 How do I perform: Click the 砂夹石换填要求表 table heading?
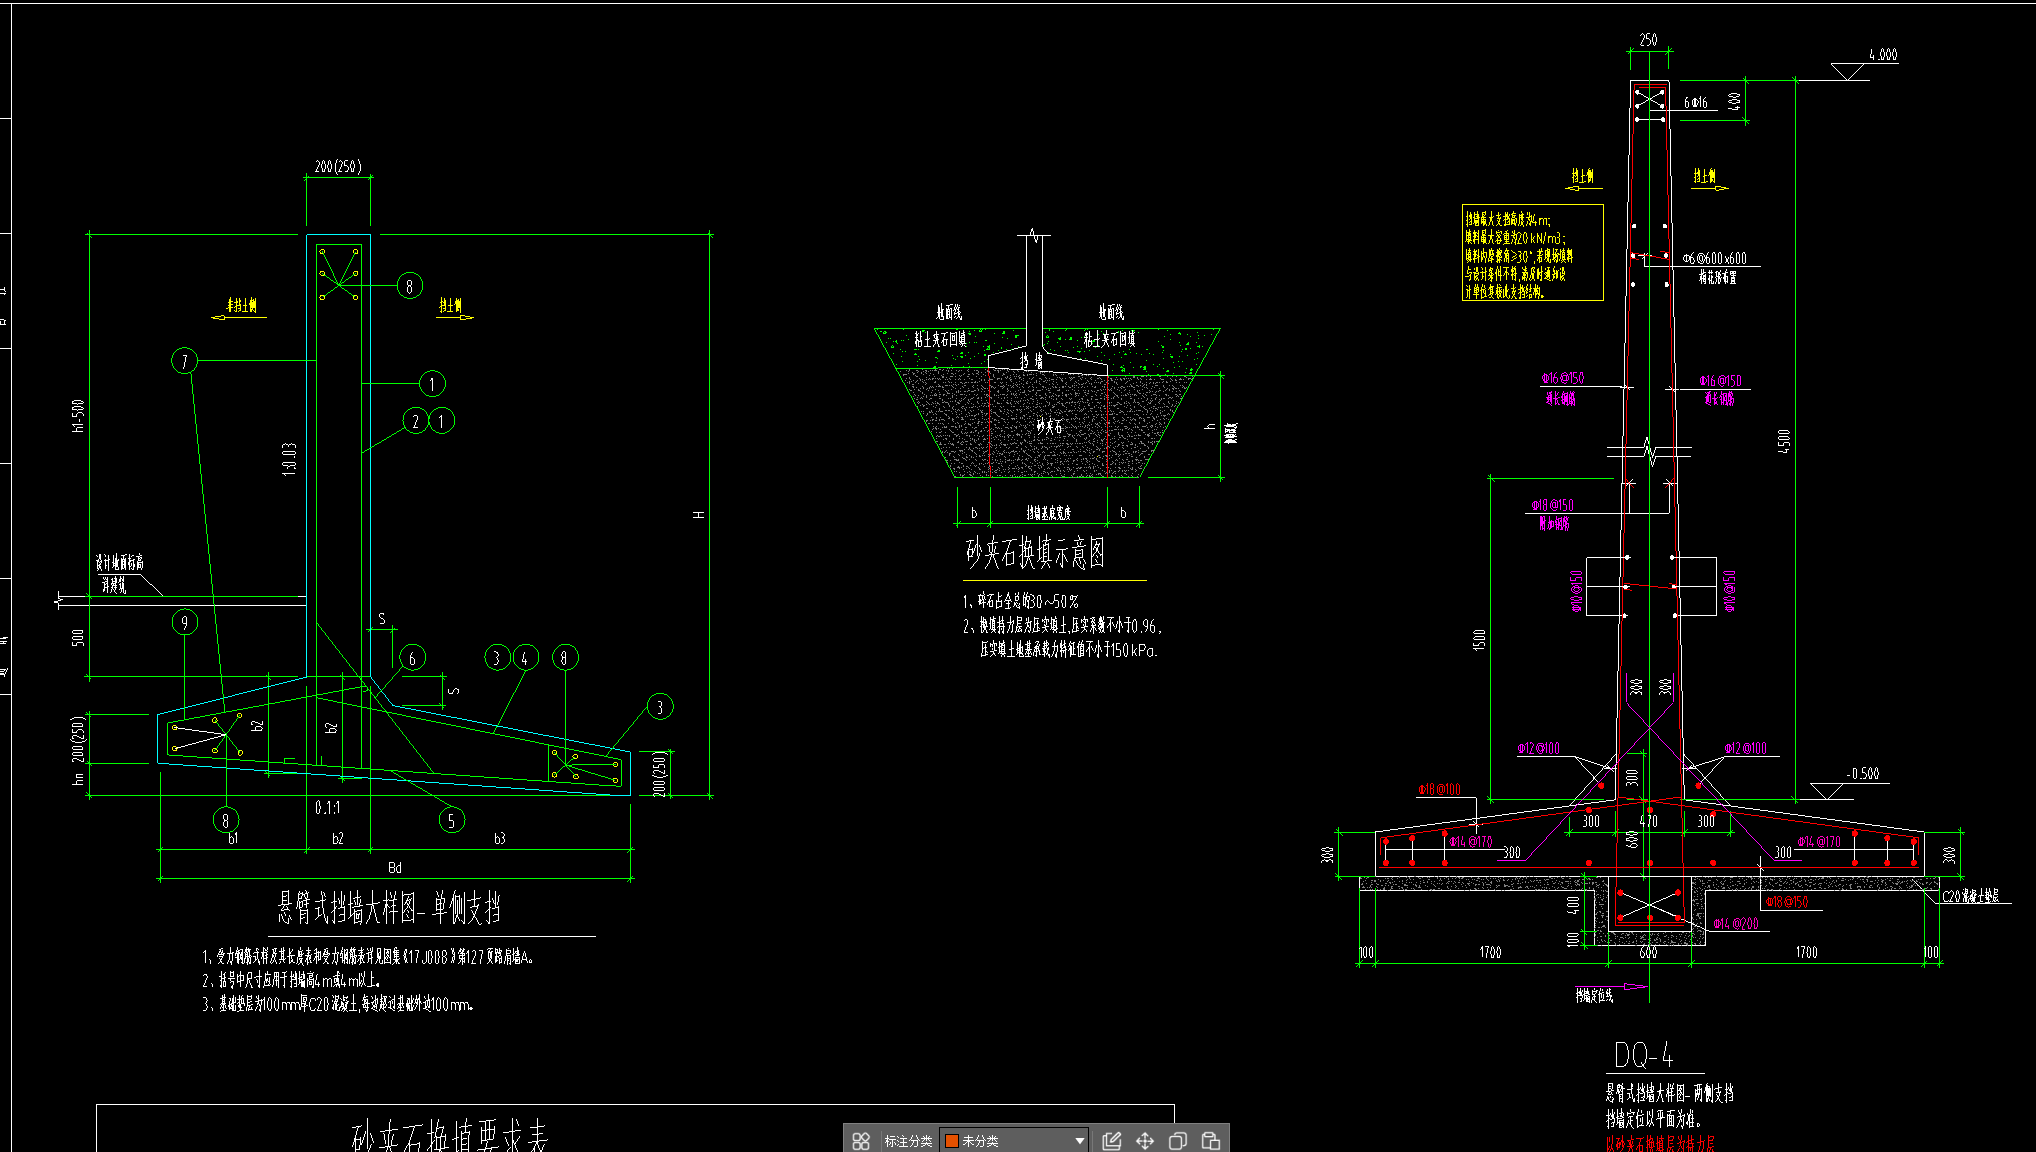point(450,1136)
